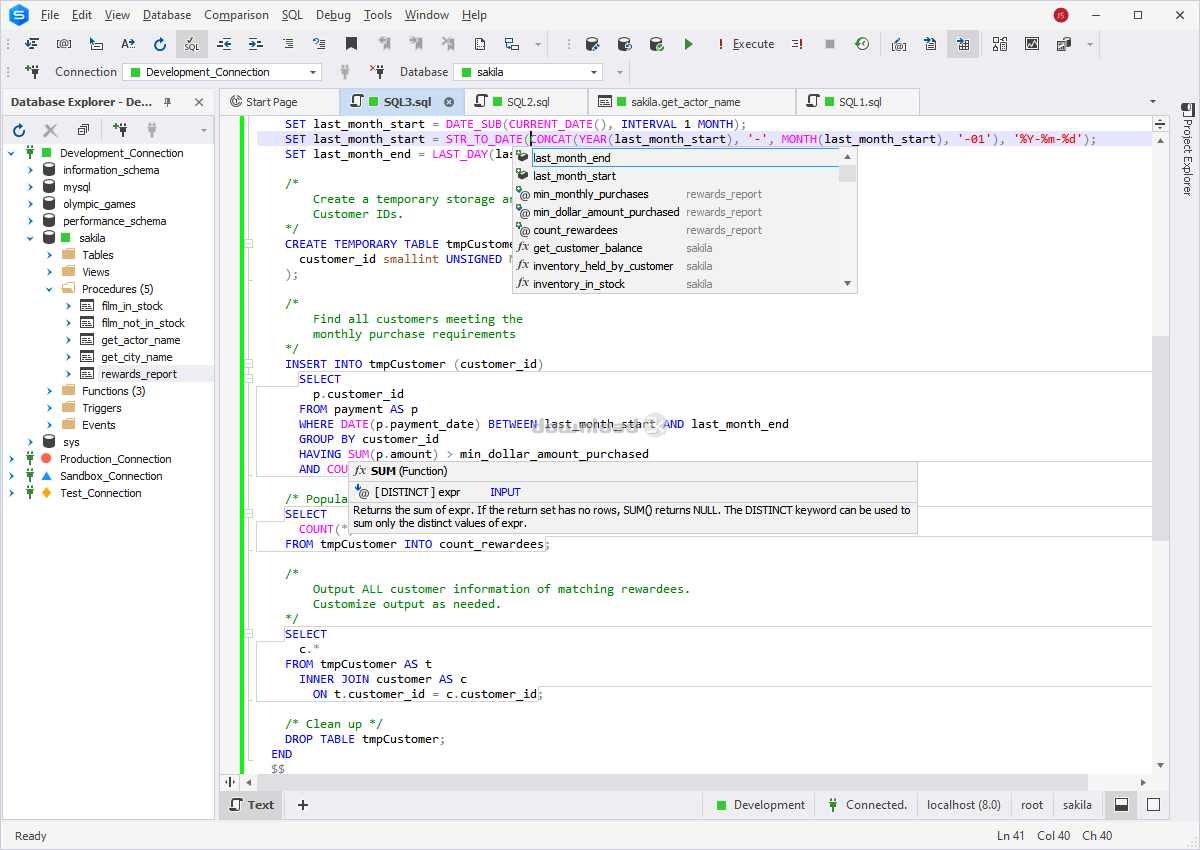
Task: Click the decrease indent toolbar icon
Action: point(224,44)
